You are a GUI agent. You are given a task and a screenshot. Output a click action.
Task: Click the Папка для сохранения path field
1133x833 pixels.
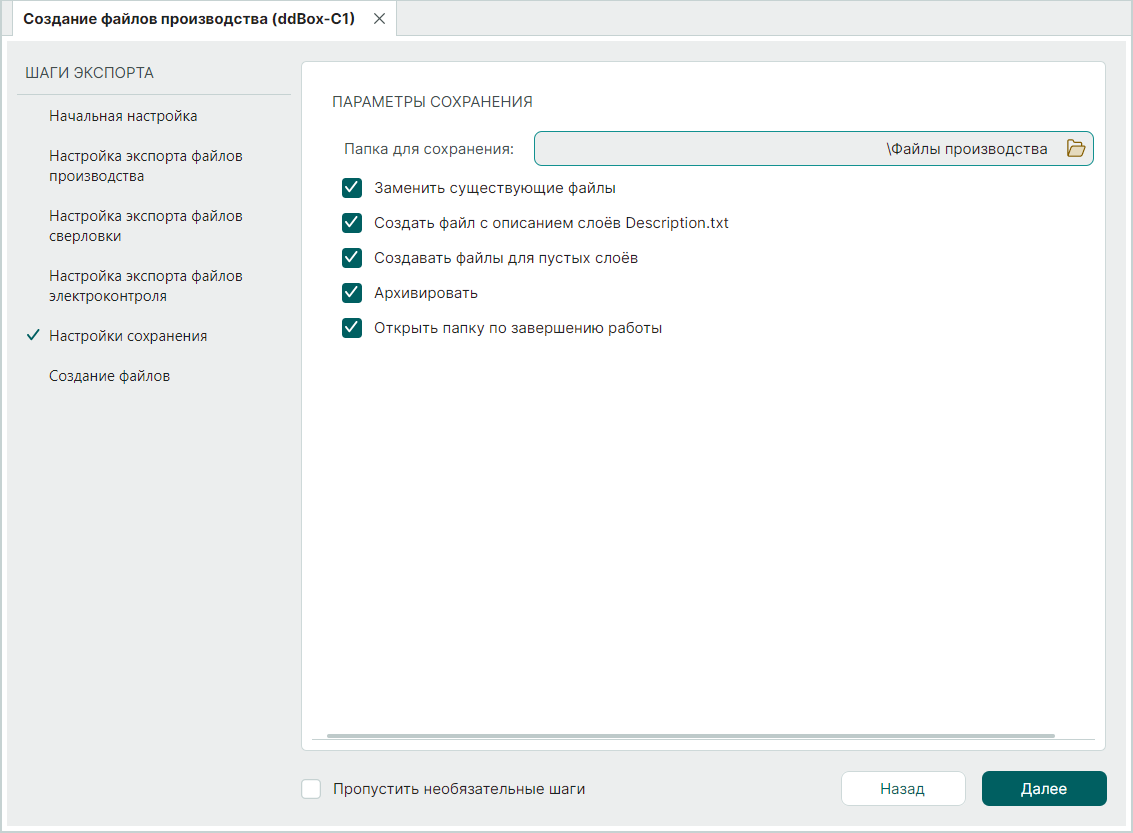coord(795,149)
